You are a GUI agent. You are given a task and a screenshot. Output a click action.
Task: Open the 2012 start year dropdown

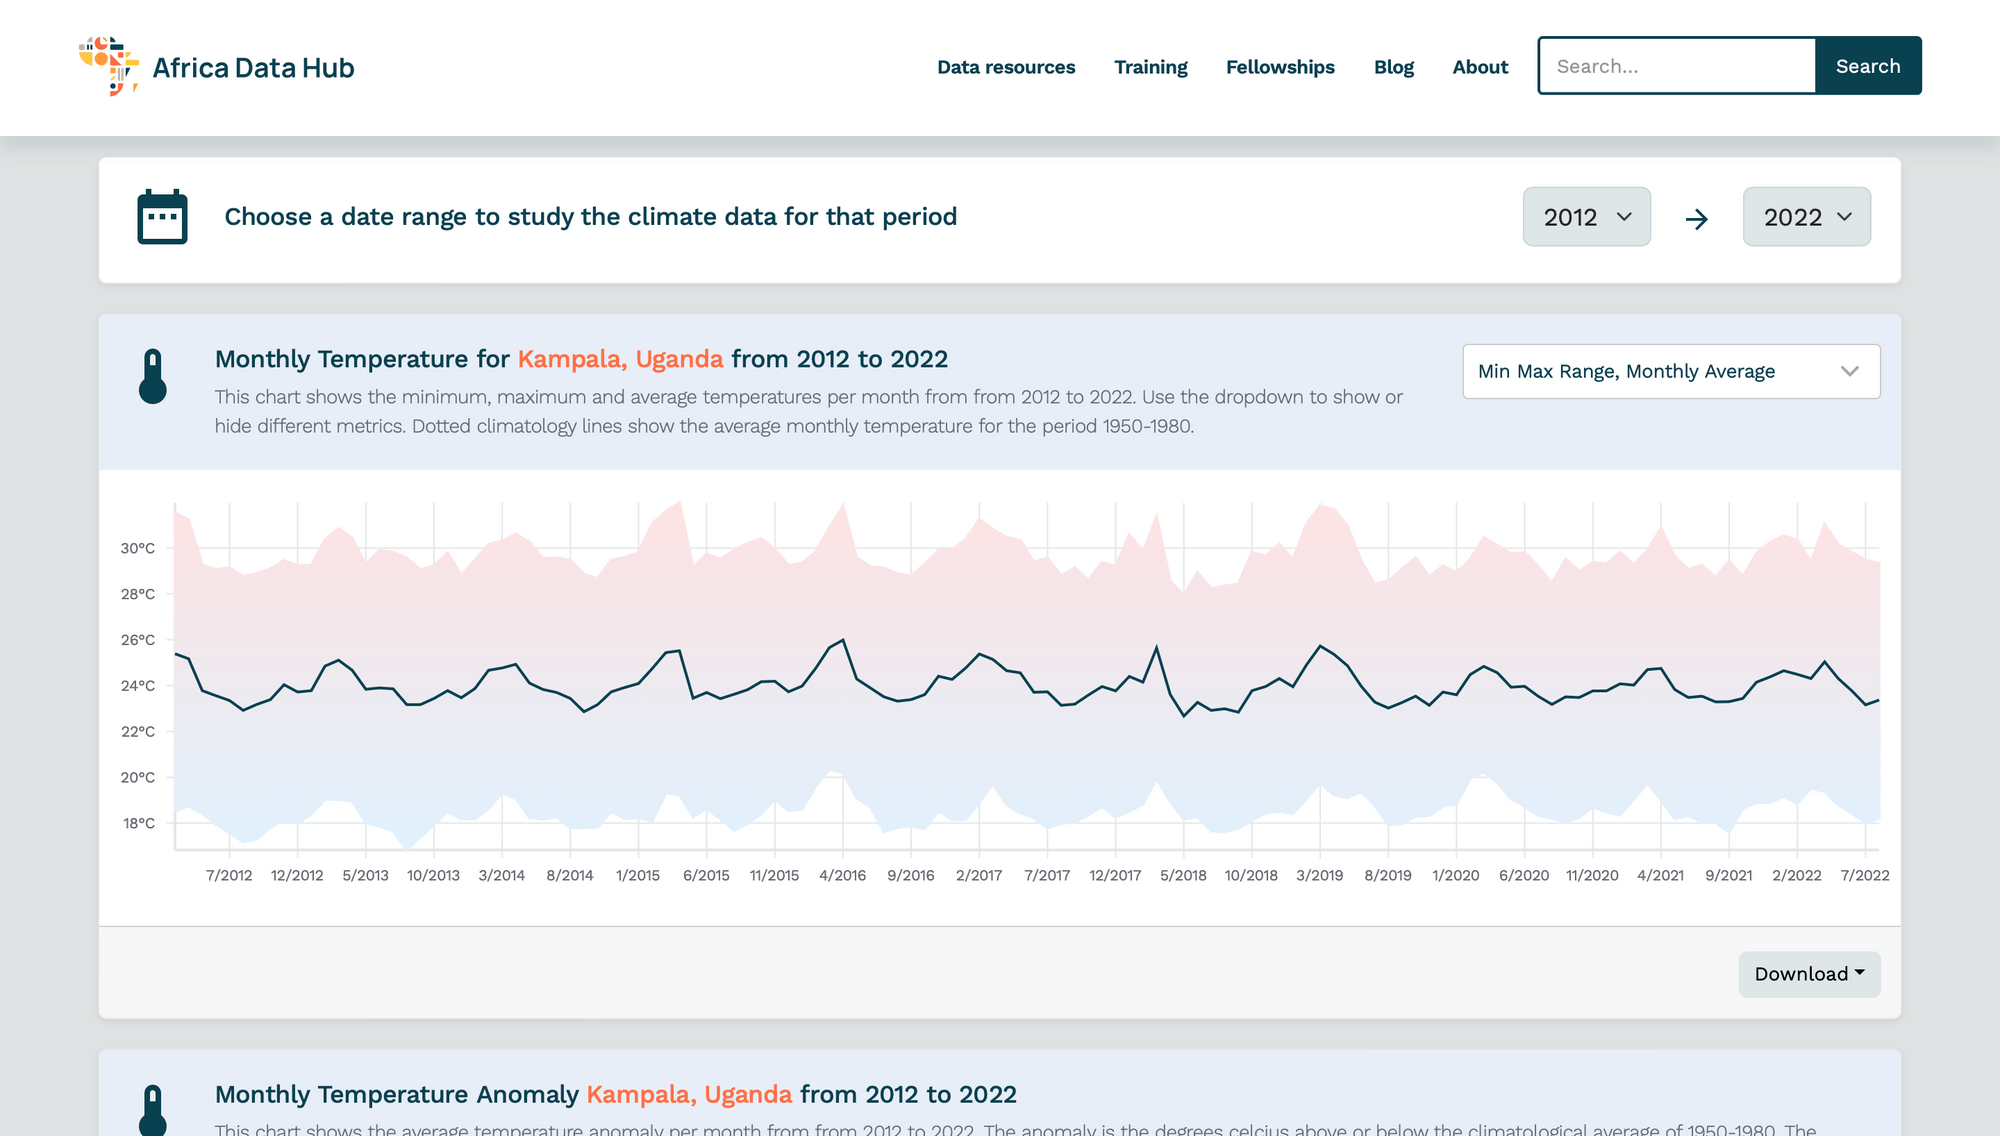(x=1586, y=216)
